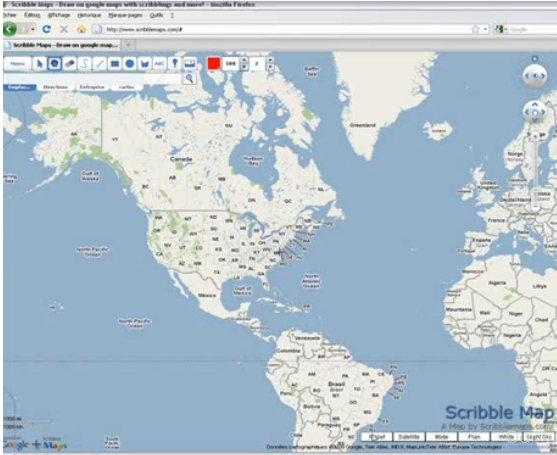Reload the page with the refresh icon
The height and width of the screenshot is (455, 557).
point(47,29)
